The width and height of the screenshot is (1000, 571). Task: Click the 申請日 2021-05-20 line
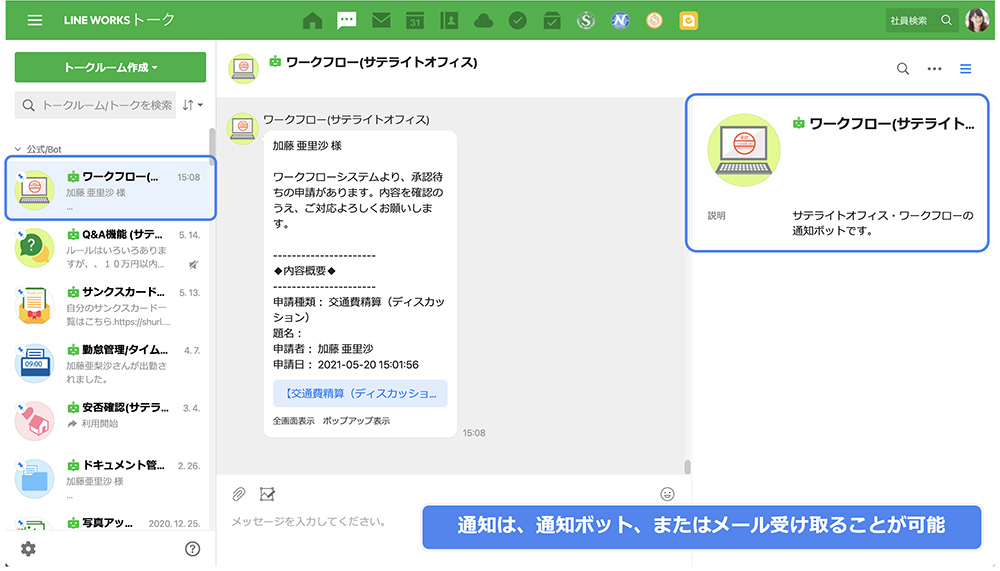pyautogui.click(x=346, y=365)
